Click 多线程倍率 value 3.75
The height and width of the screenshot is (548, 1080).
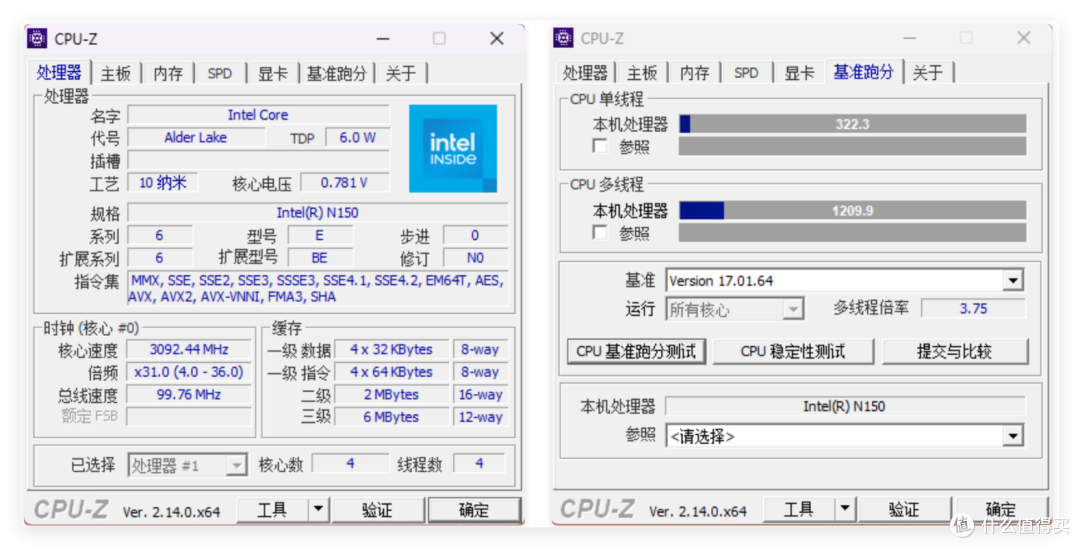(x=973, y=308)
